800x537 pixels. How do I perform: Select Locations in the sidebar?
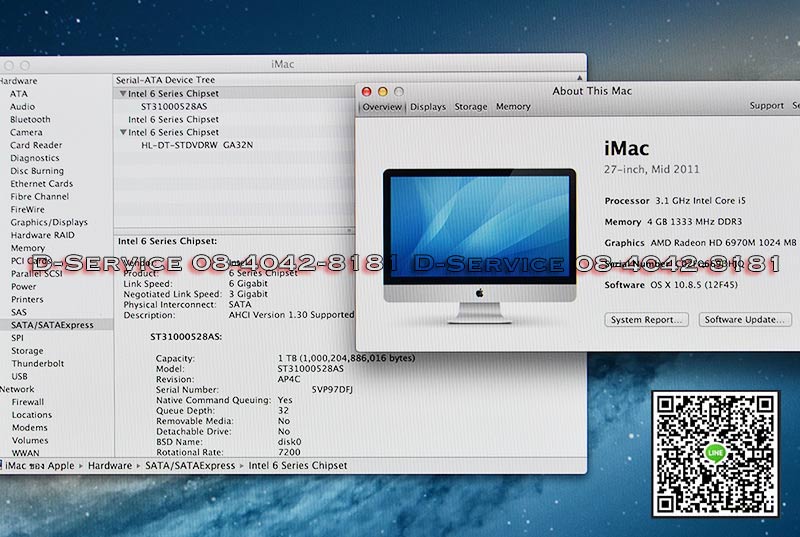[x=32, y=415]
